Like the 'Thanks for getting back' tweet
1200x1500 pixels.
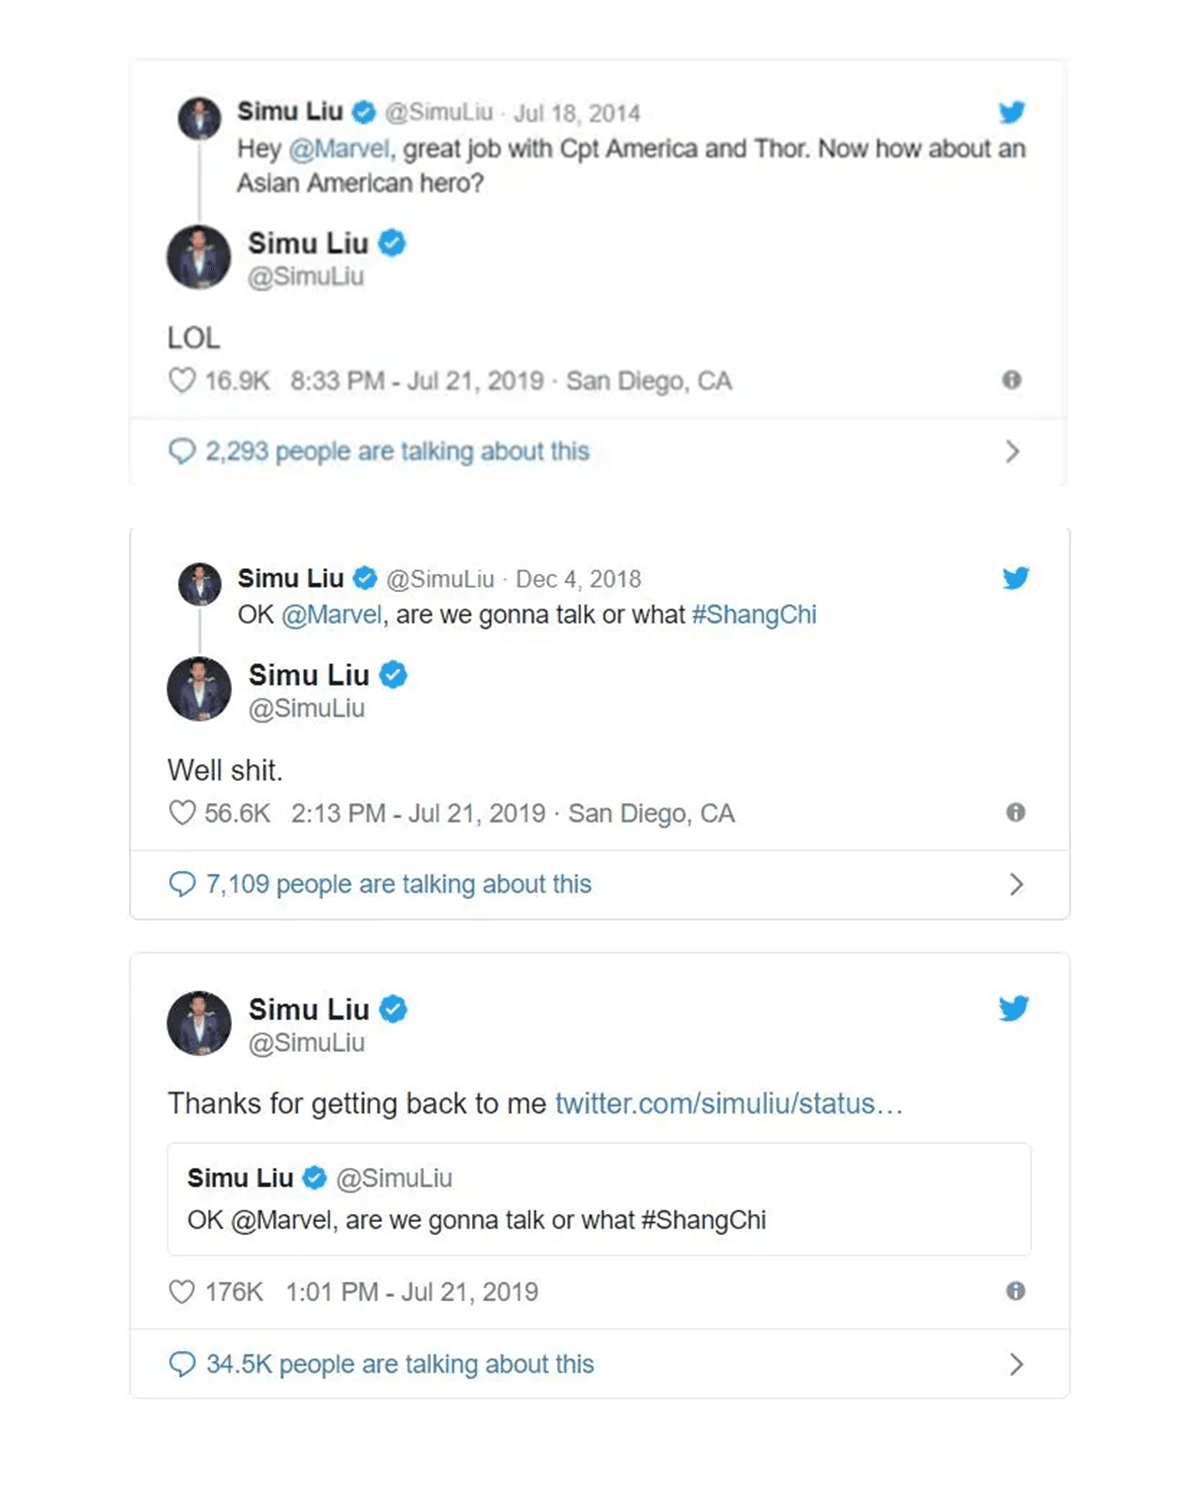(182, 1292)
